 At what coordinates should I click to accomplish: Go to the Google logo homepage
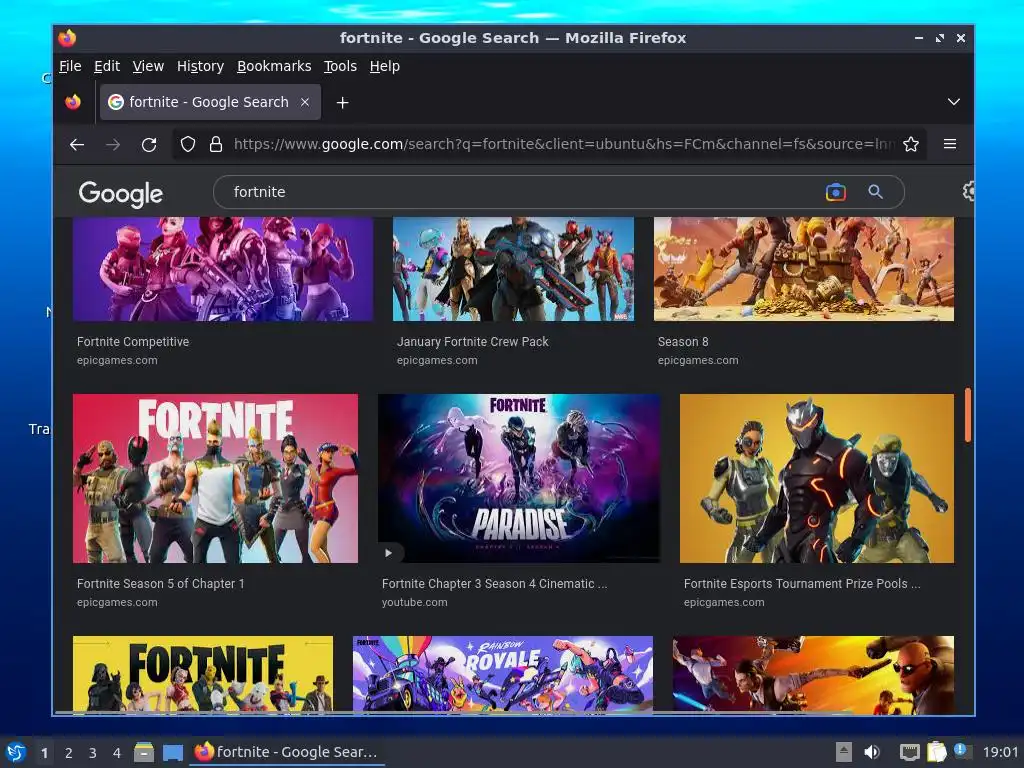pos(121,194)
